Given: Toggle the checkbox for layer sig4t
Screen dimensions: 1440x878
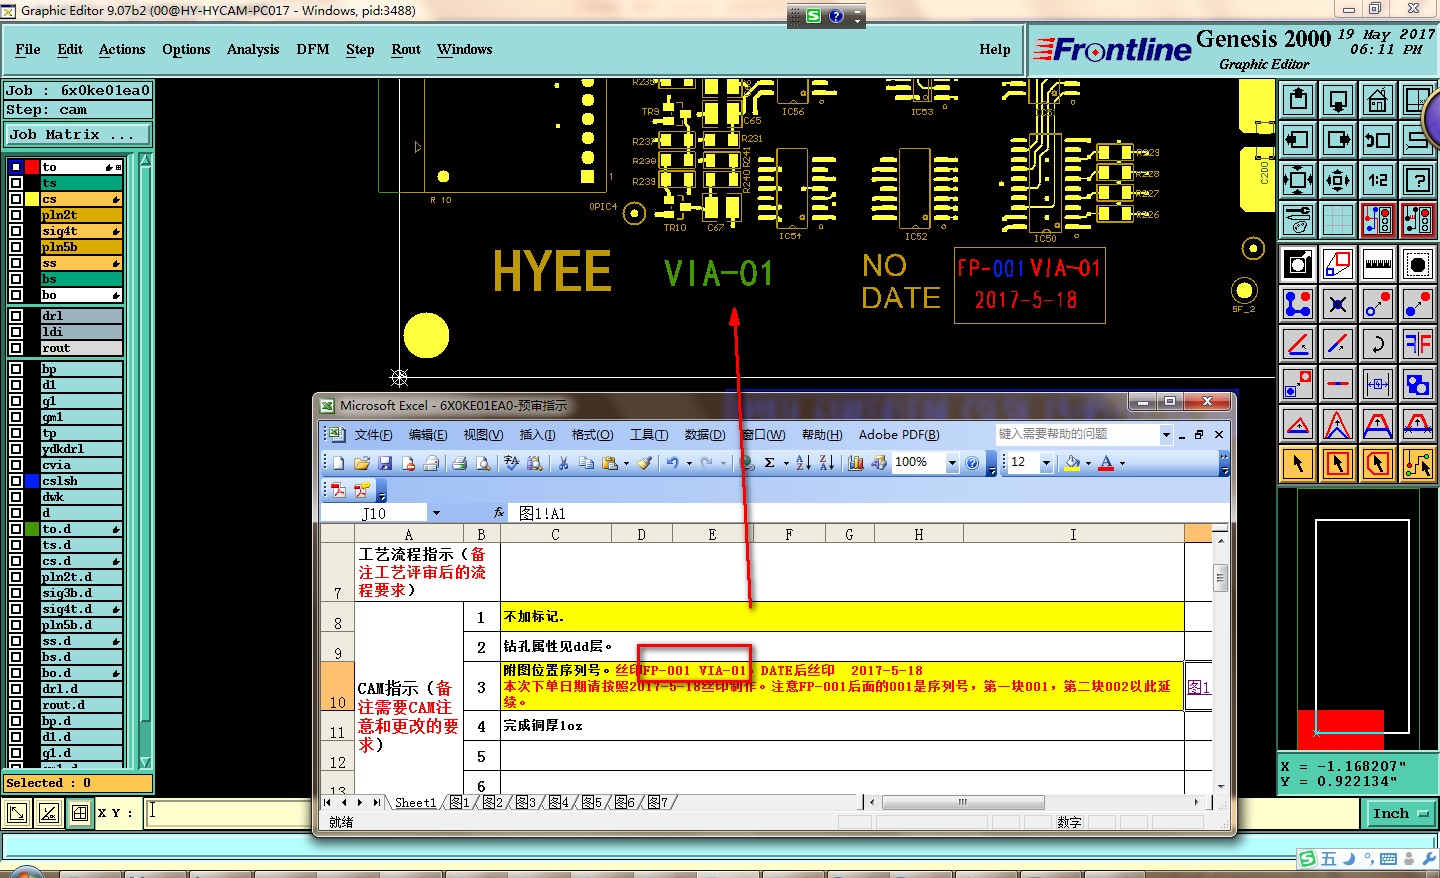Looking at the screenshot, I should click(16, 231).
